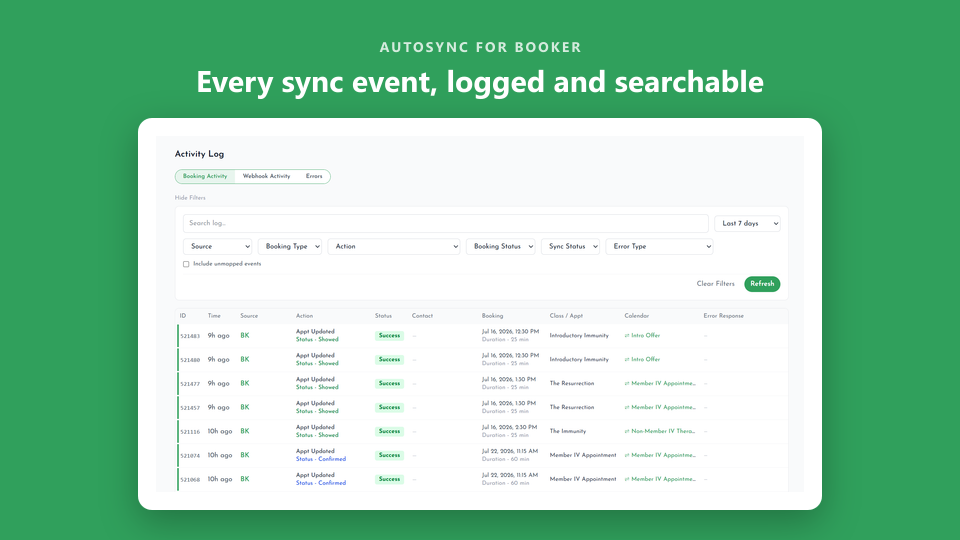Screen dimensions: 960x540
Task: Focus the Search log input field
Action: [x=445, y=223]
